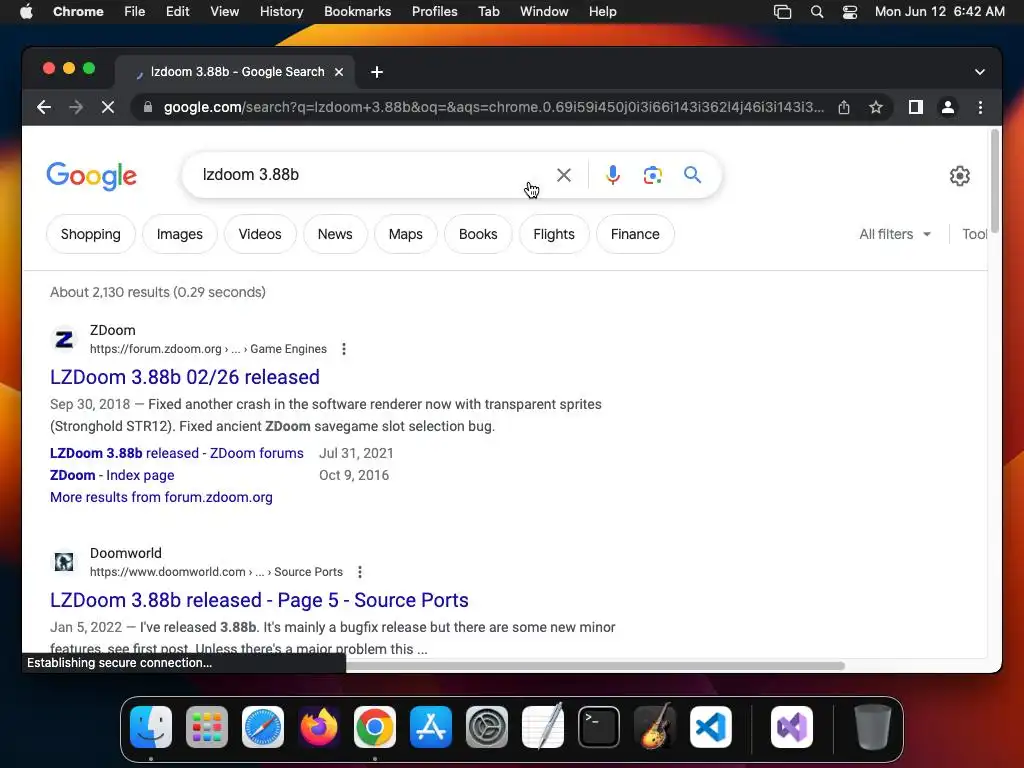Open macOS Control Center
The width and height of the screenshot is (1024, 768).
coord(850,12)
